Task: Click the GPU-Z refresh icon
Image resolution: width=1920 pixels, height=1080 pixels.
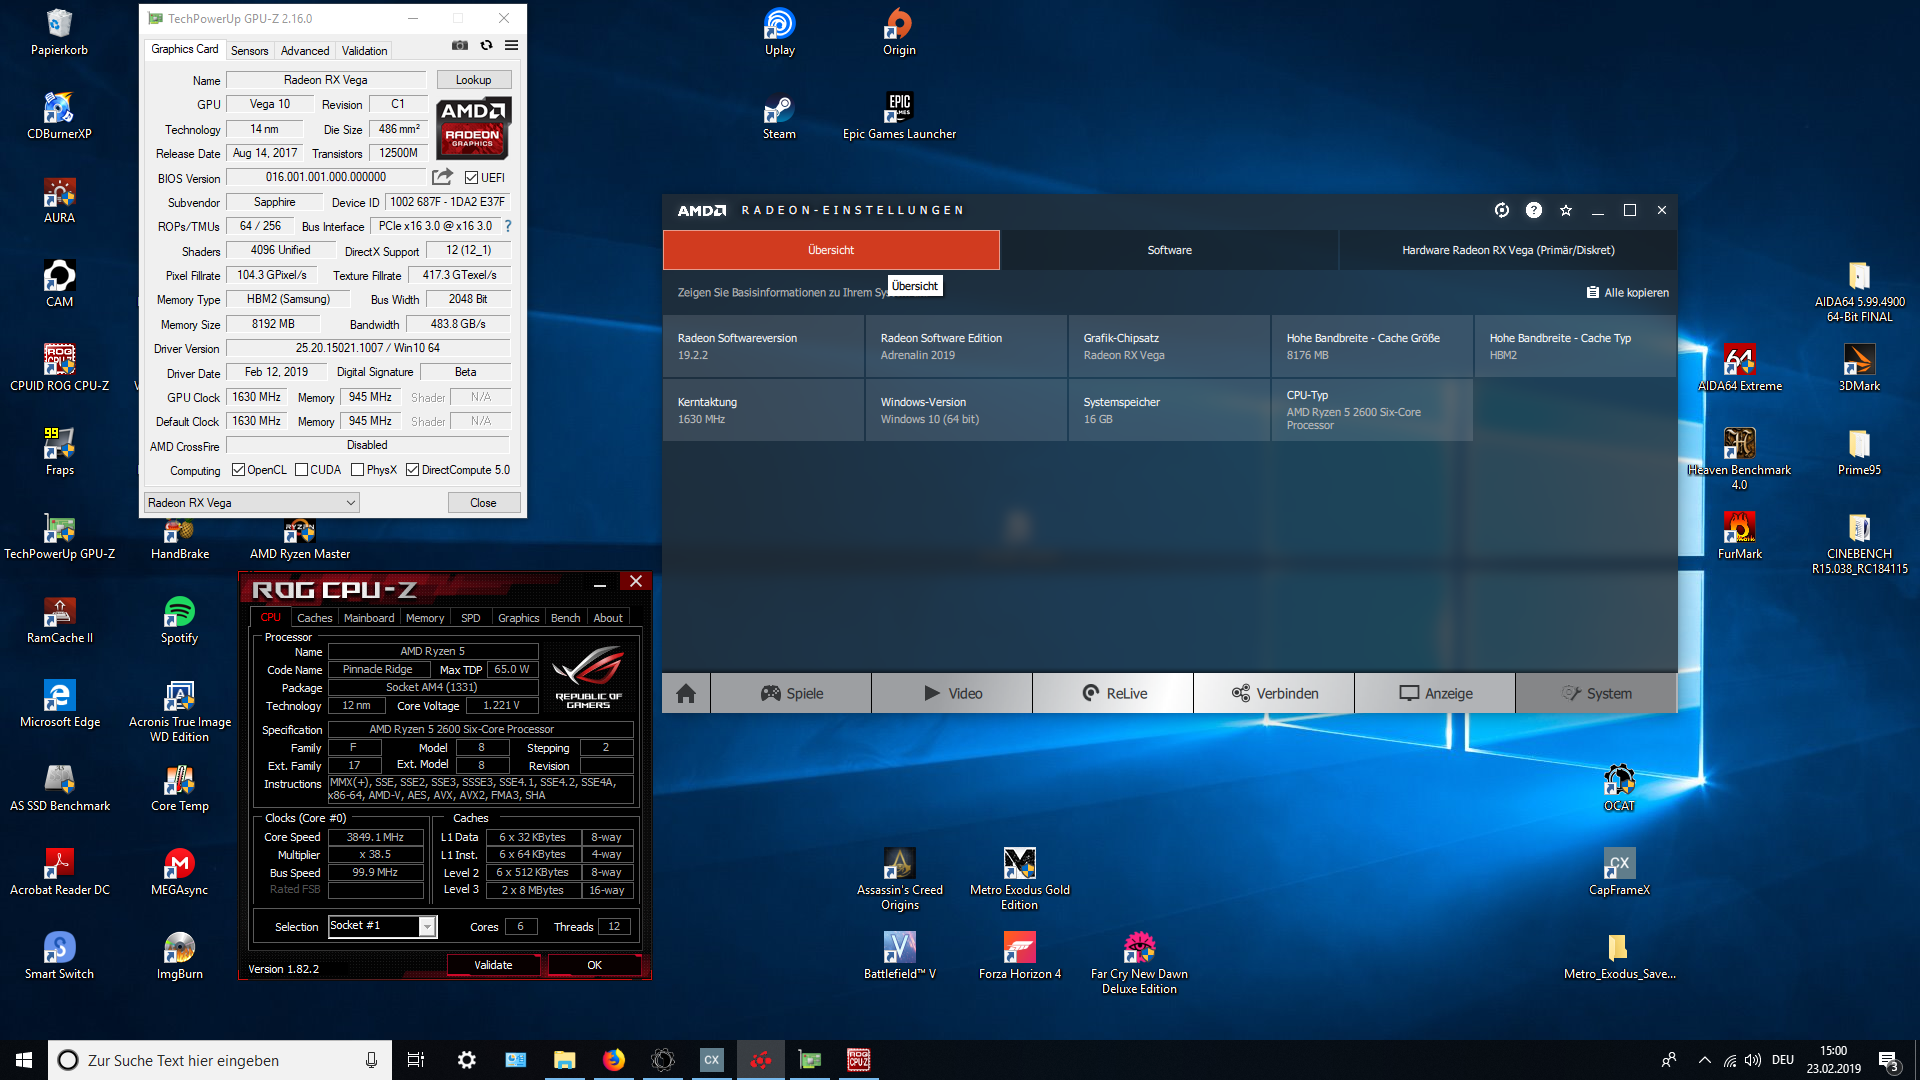Action: click(x=486, y=45)
